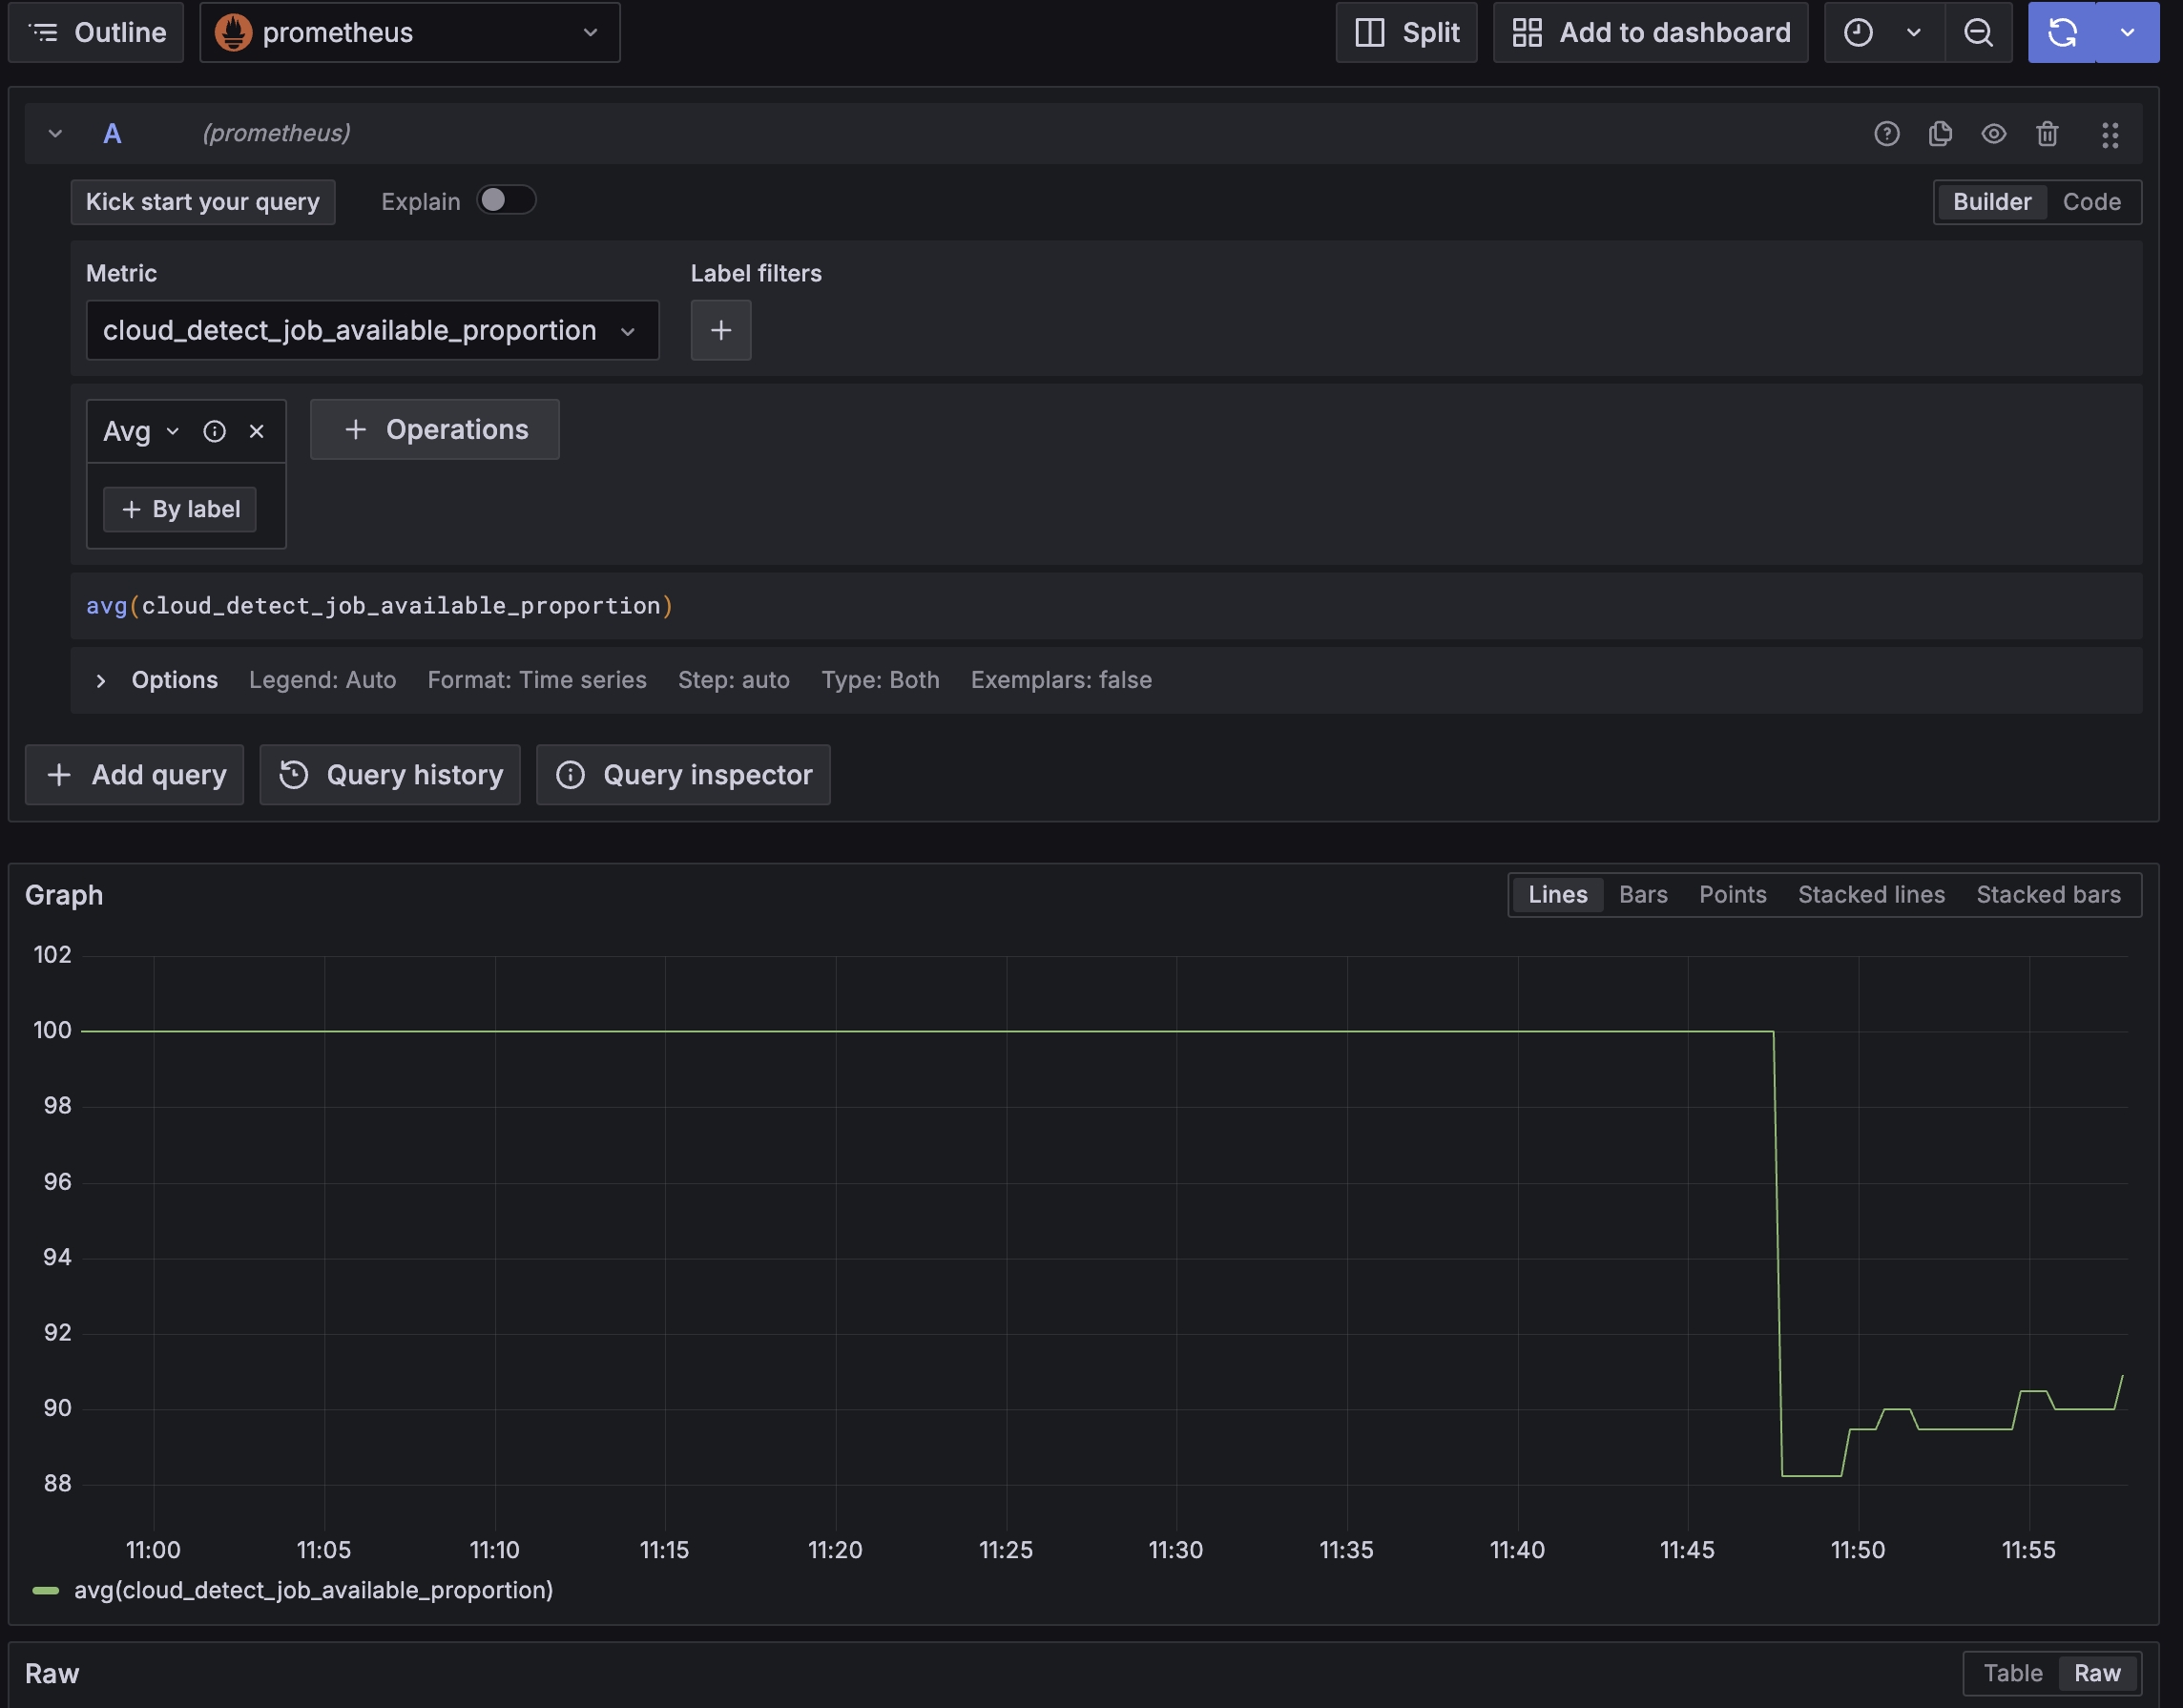Open the refresh interval dropdown arrow
The width and height of the screenshot is (2183, 1708).
(x=2128, y=33)
